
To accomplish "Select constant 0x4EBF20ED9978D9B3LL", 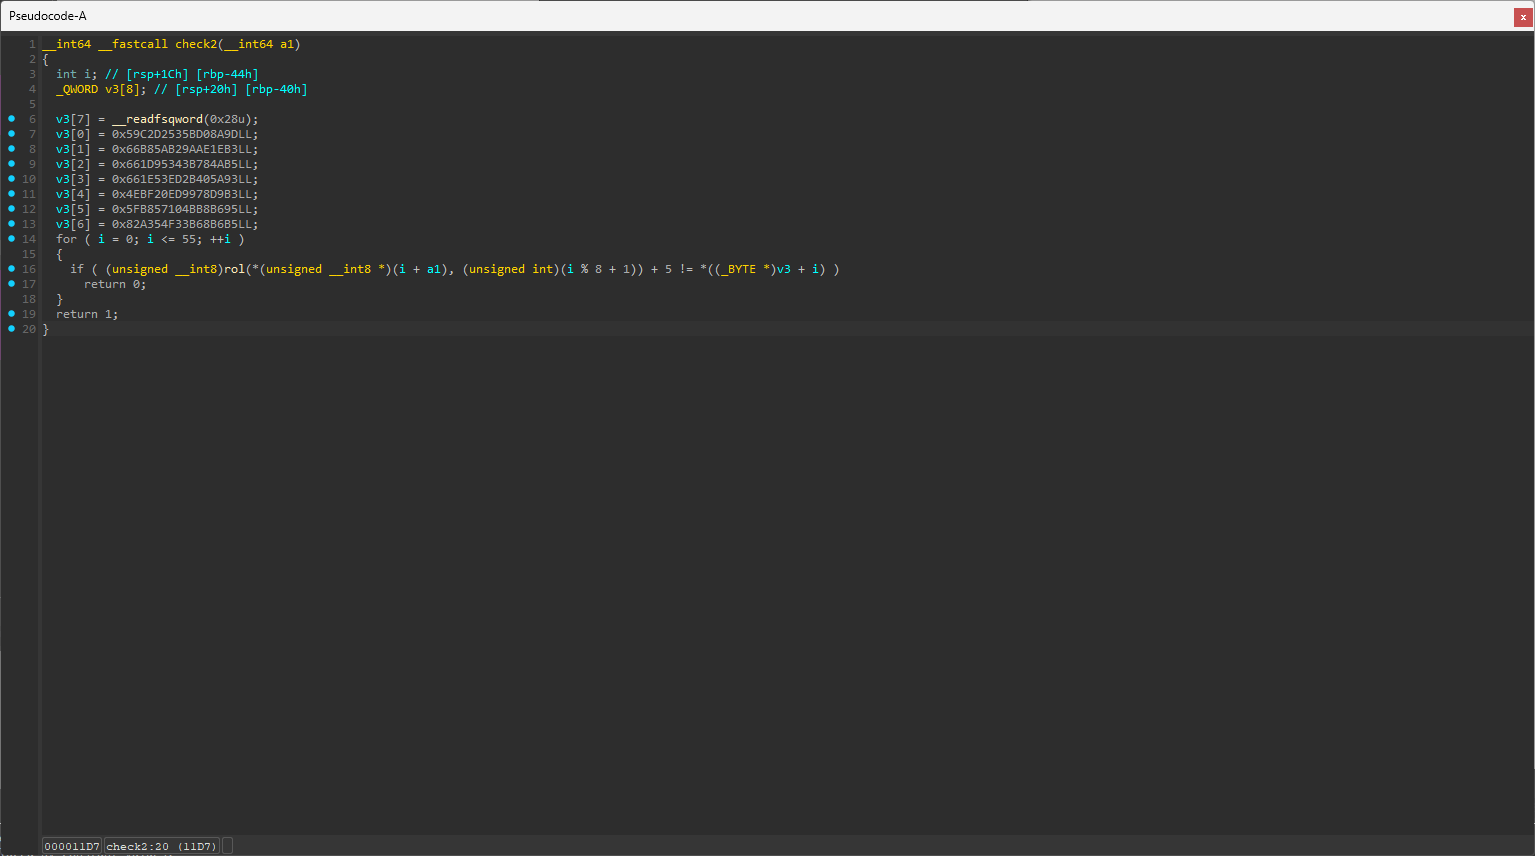I will (182, 194).
